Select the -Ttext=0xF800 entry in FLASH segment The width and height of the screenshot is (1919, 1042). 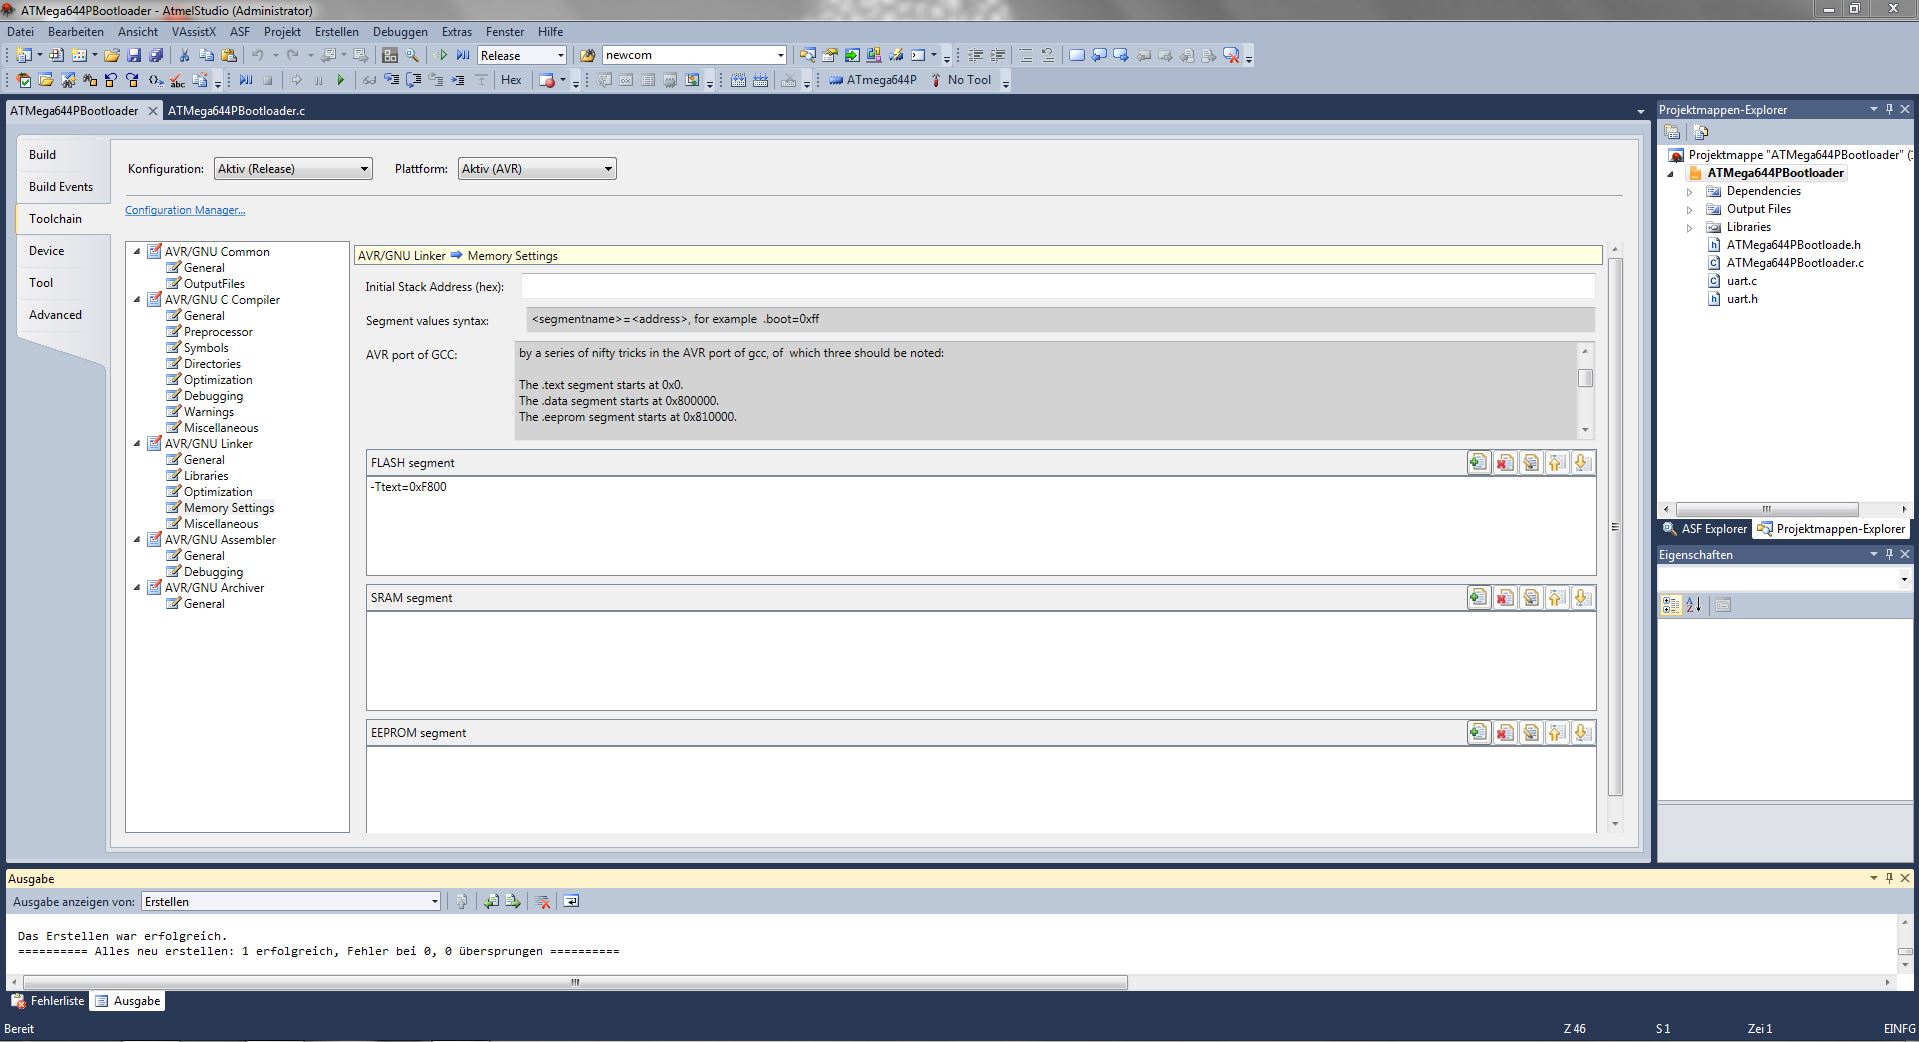point(408,487)
